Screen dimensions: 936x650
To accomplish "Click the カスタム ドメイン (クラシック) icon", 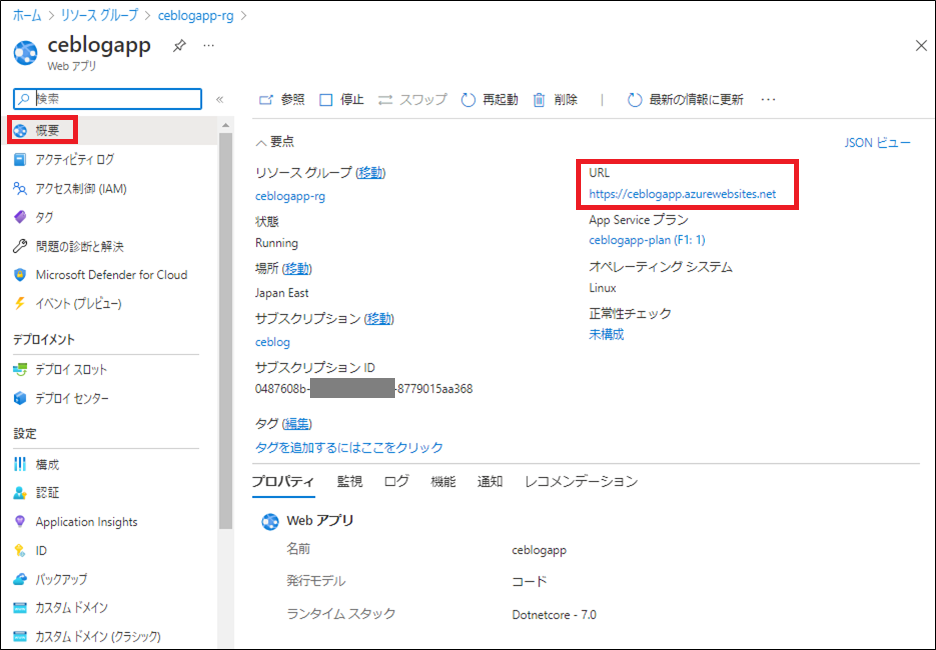I will [x=20, y=636].
